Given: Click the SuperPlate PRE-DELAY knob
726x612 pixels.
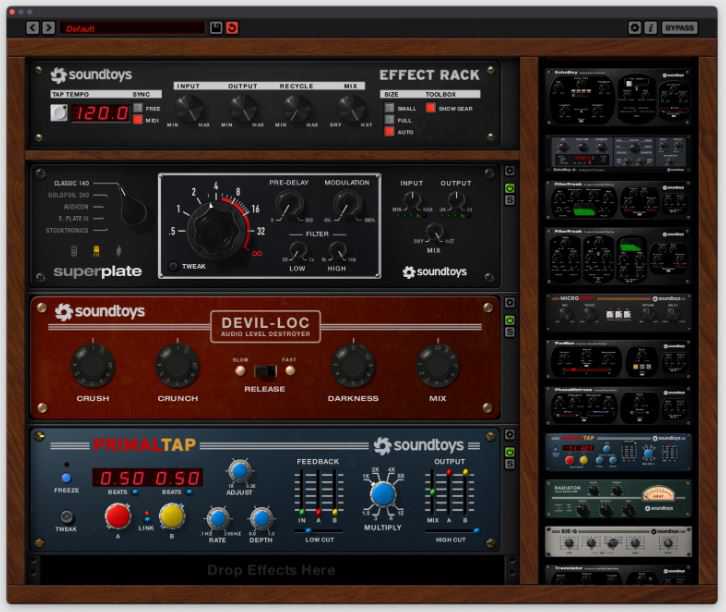Looking at the screenshot, I should coord(289,205).
